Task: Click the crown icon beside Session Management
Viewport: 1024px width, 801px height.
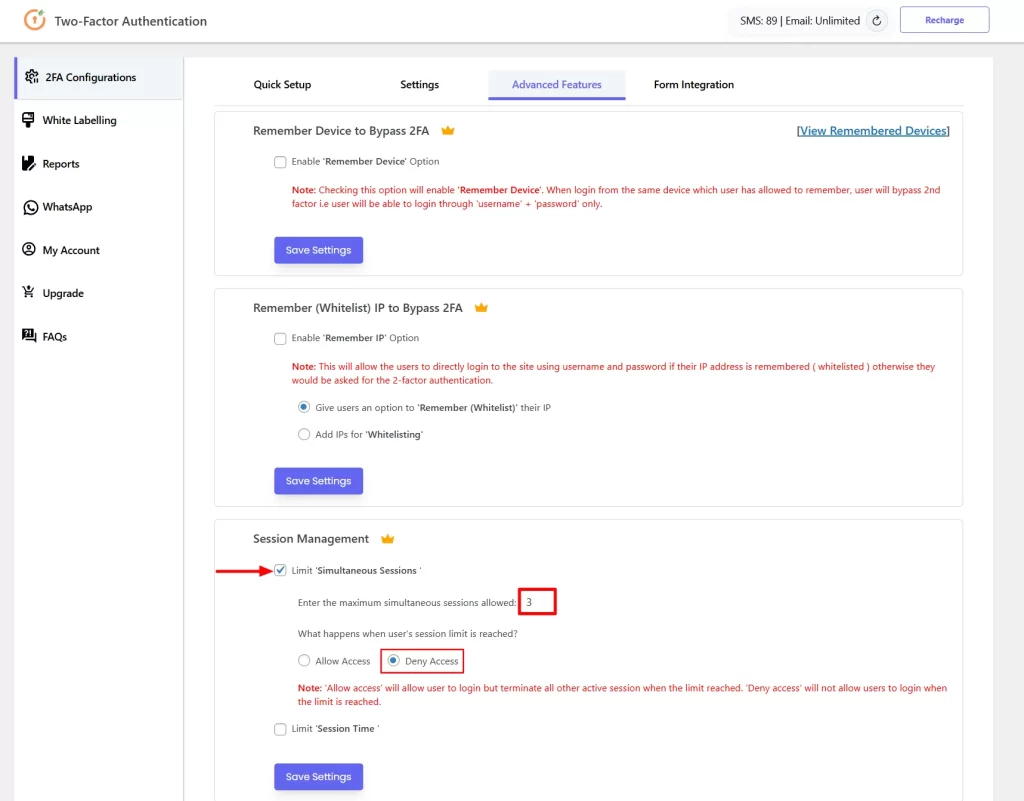Action: (x=387, y=539)
